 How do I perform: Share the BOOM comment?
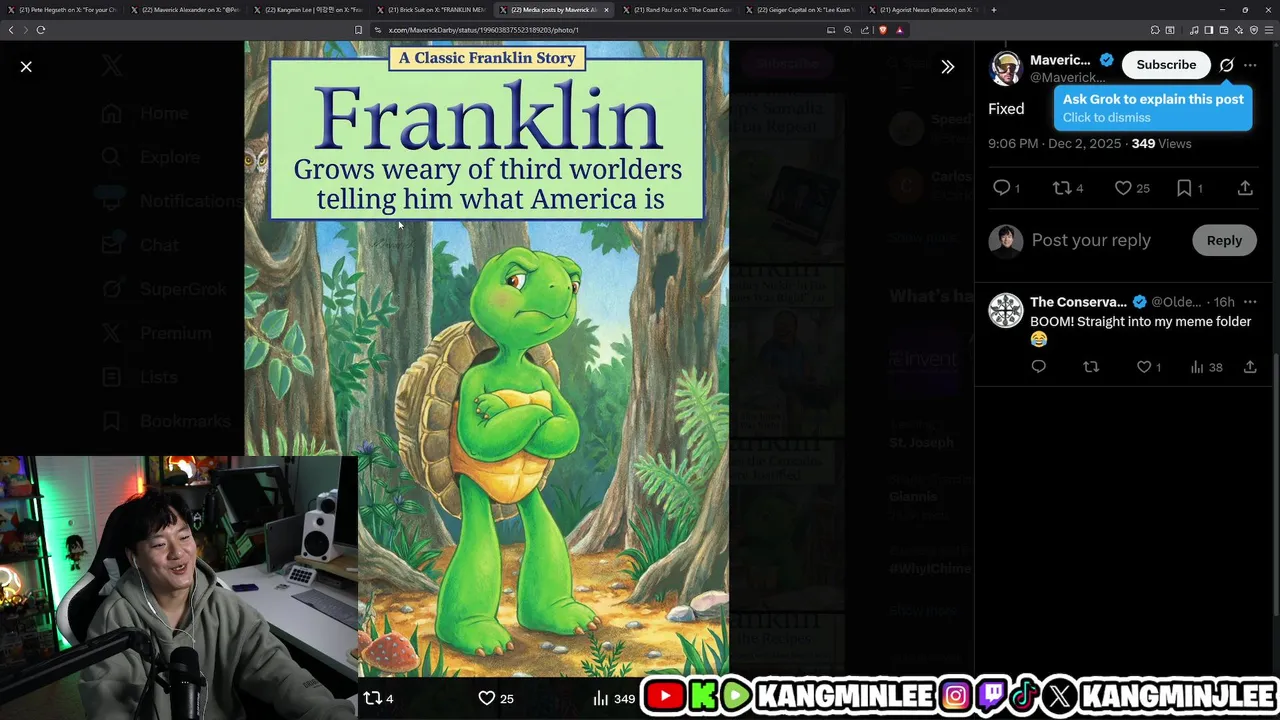1250,367
